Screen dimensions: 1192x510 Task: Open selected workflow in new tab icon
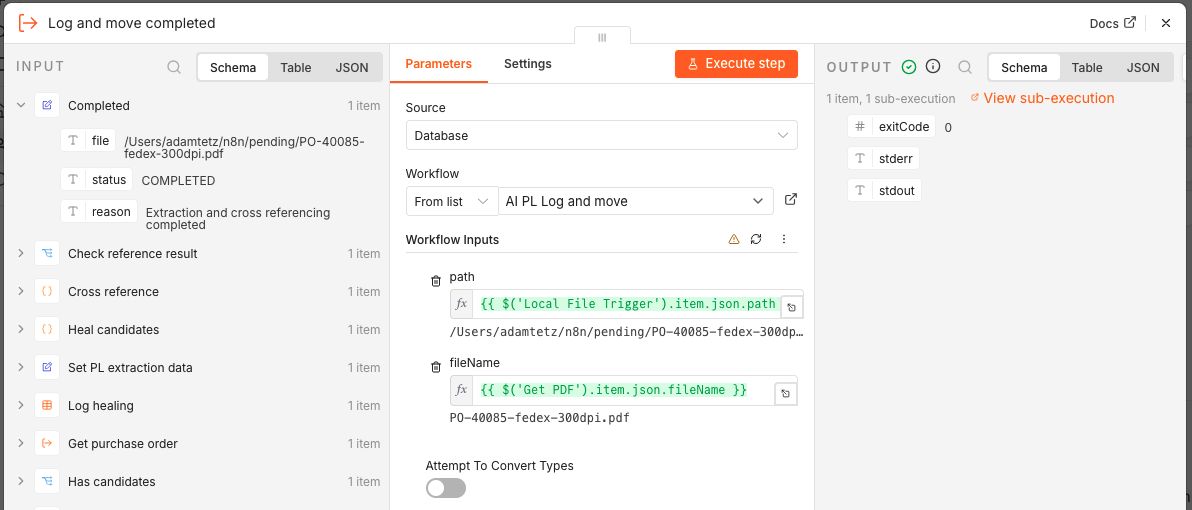pos(791,200)
